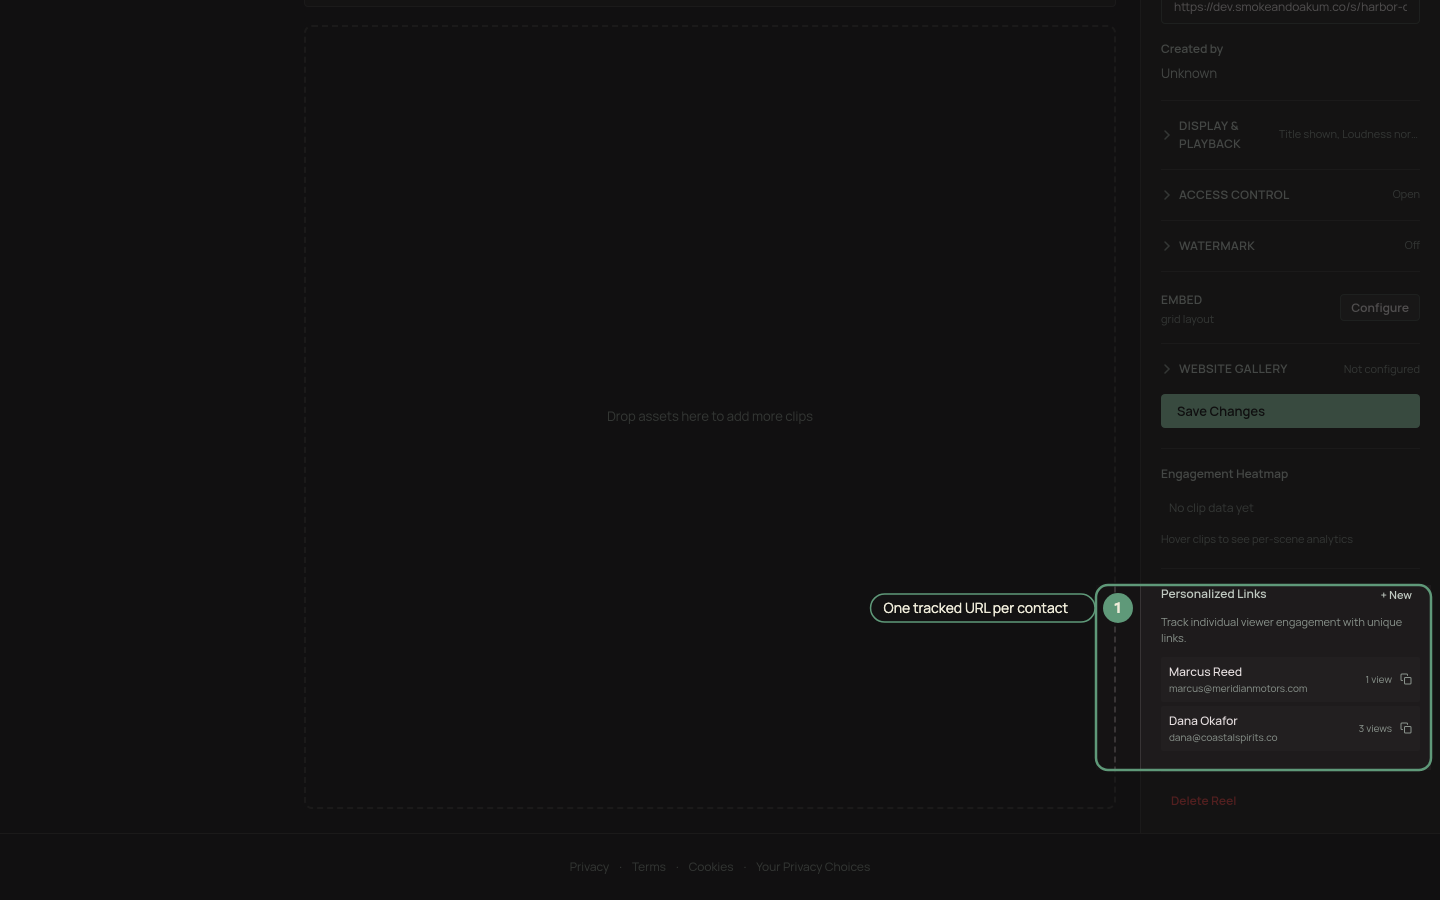Delete the reel

pyautogui.click(x=1203, y=801)
